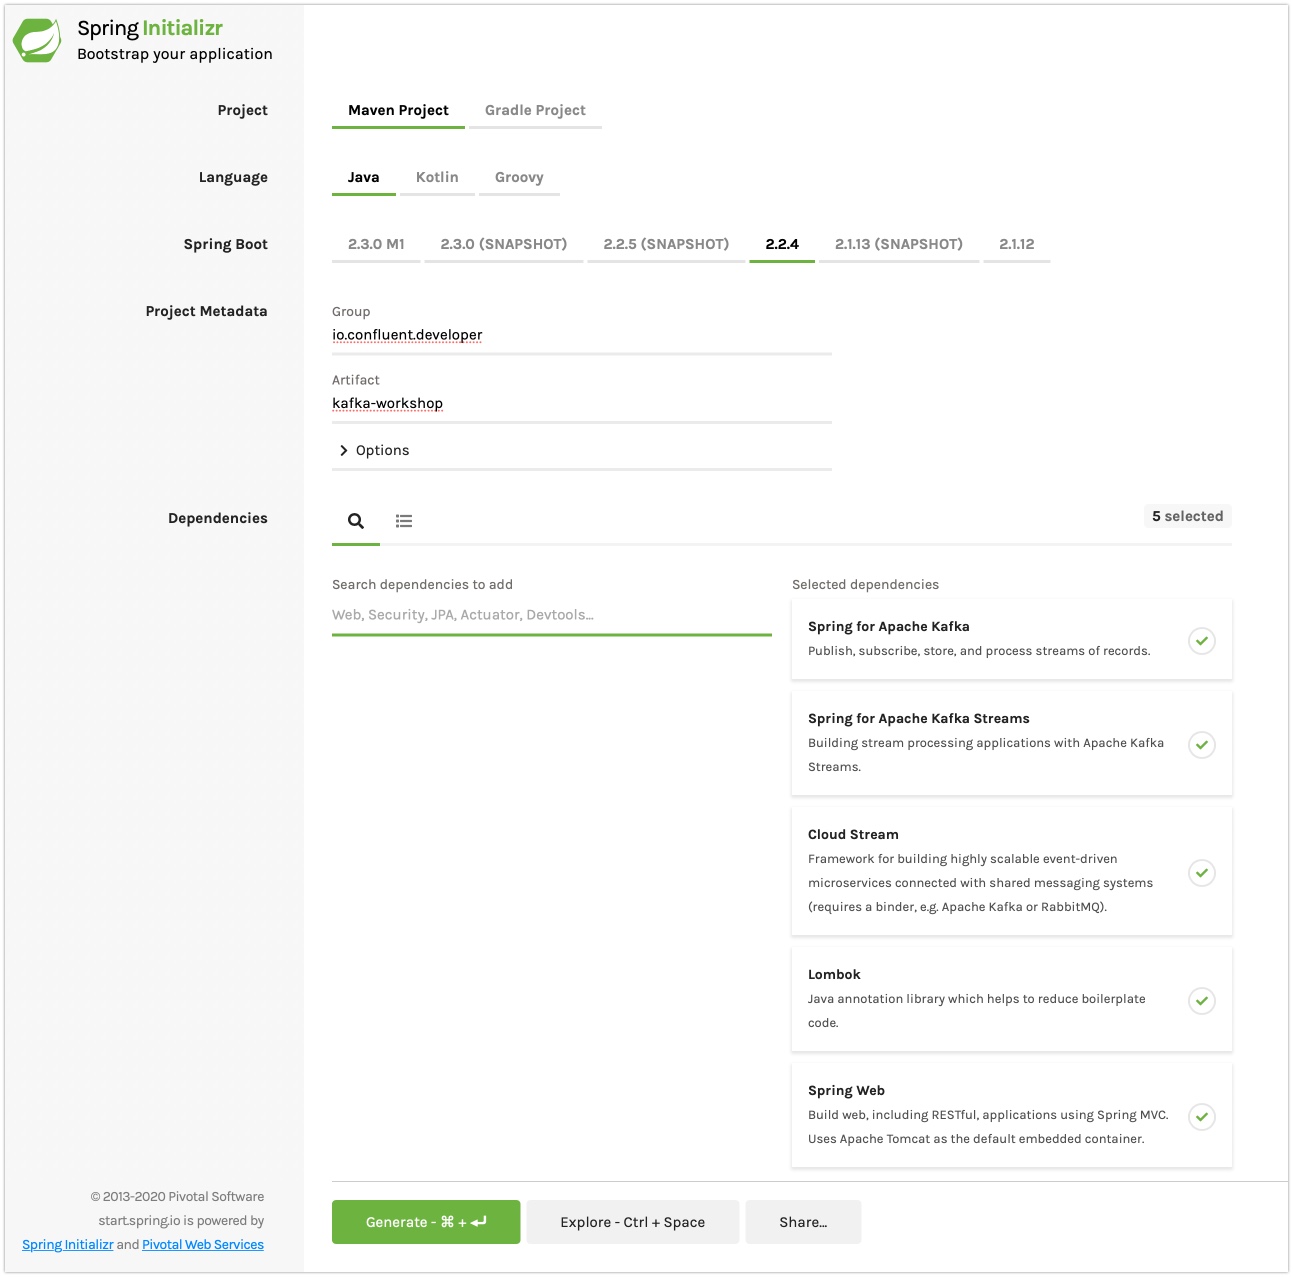The width and height of the screenshot is (1293, 1277).
Task: Choose Spring Boot version 2.1.12
Action: tap(1017, 245)
